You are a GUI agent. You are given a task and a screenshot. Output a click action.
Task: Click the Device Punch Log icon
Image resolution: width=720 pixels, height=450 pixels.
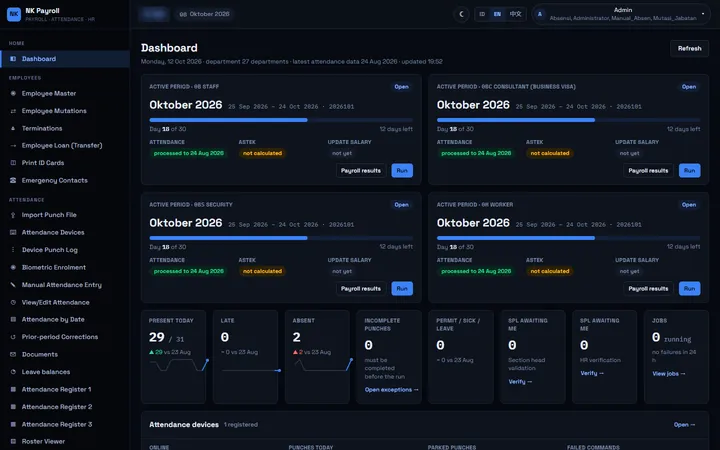(13, 249)
